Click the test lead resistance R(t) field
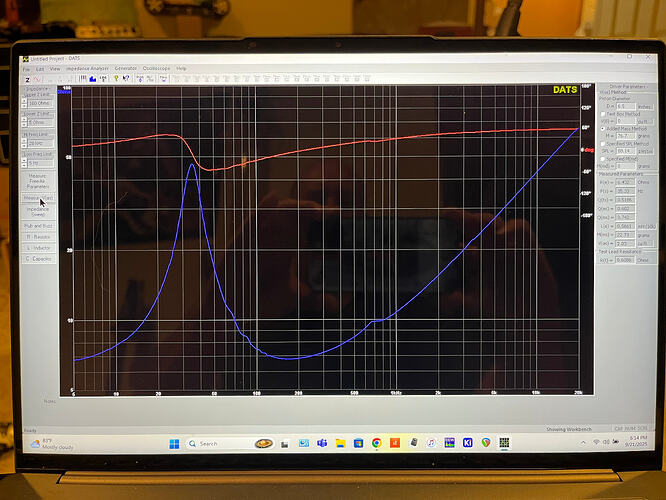Viewport: 666px width, 500px height. pos(626,260)
